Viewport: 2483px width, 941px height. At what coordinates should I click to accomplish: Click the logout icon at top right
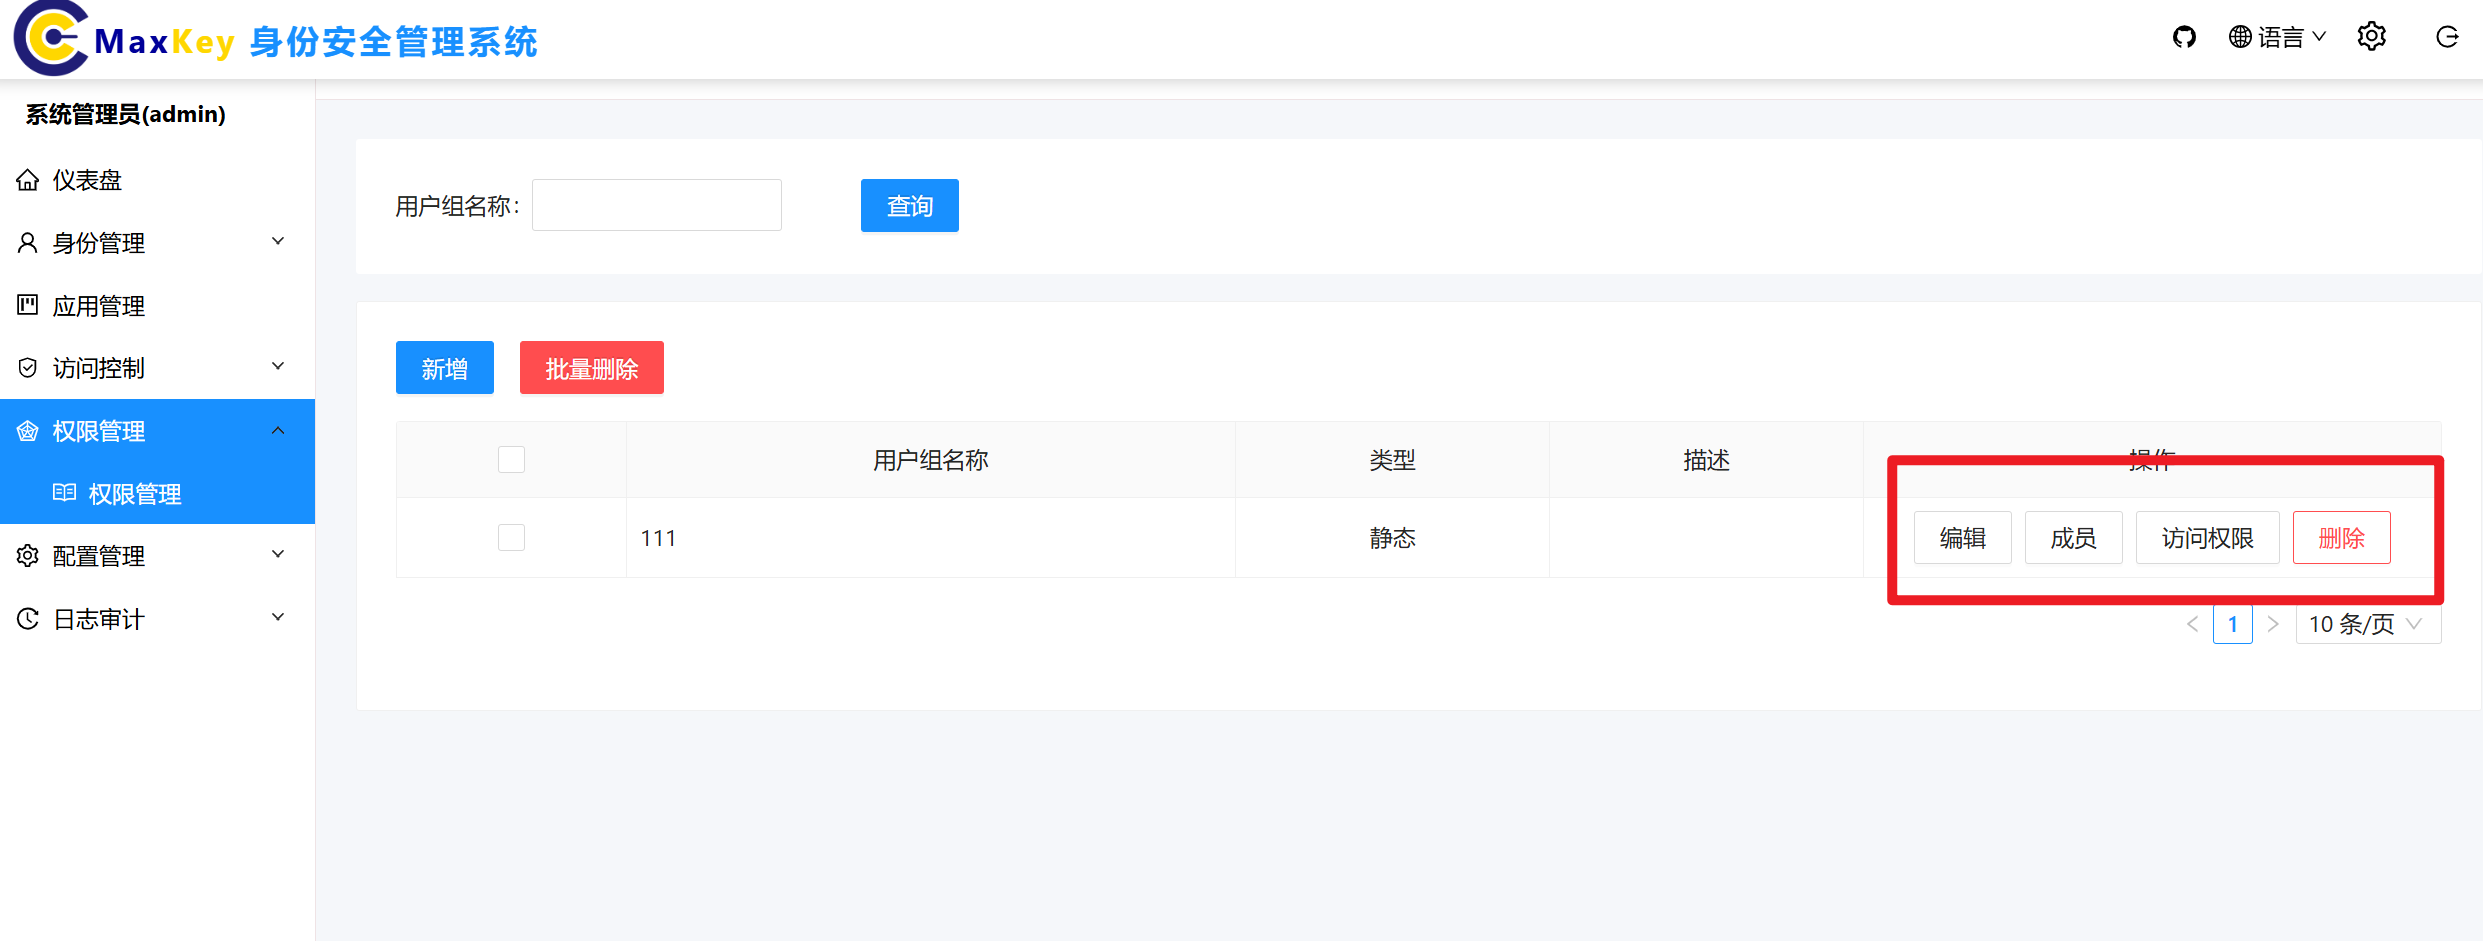[2447, 37]
